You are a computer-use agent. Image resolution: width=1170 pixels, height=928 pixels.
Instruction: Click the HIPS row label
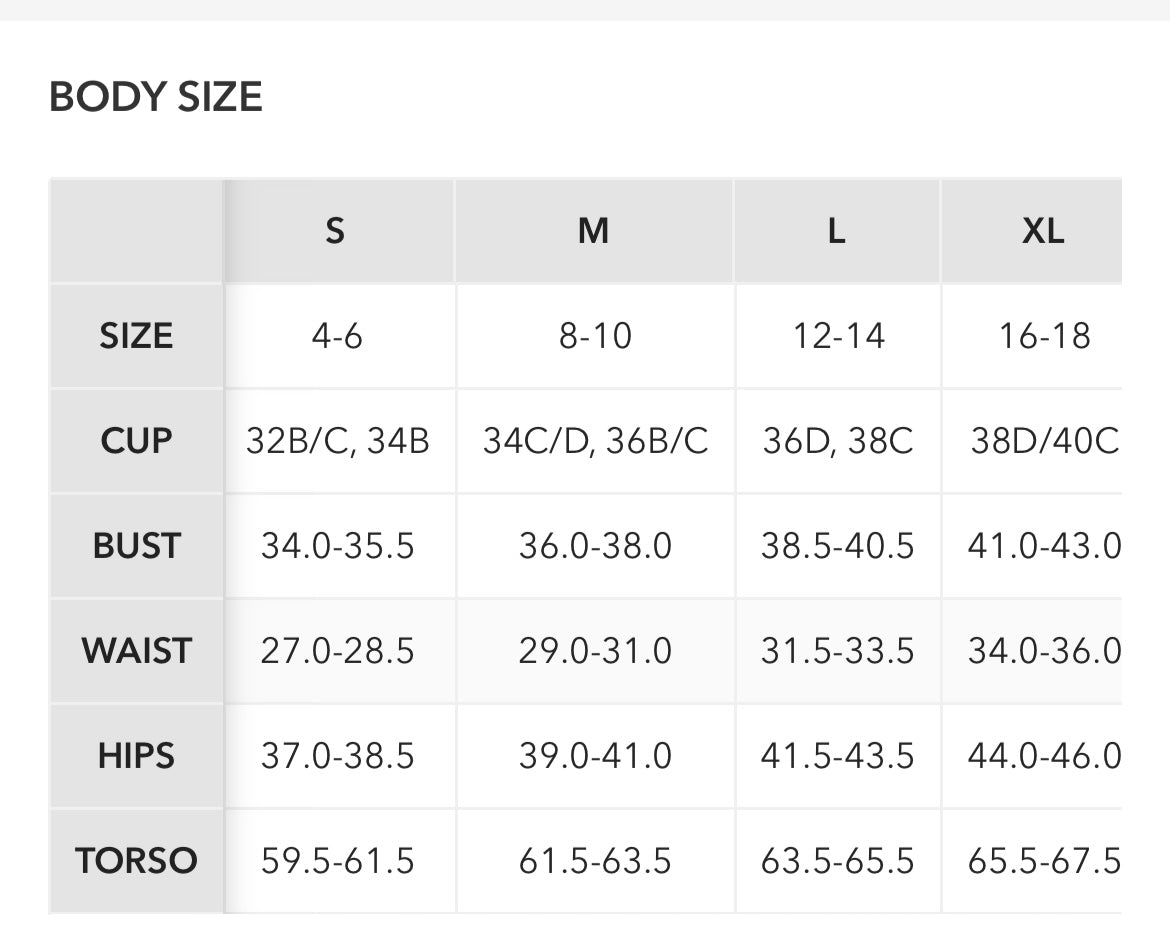pos(136,756)
